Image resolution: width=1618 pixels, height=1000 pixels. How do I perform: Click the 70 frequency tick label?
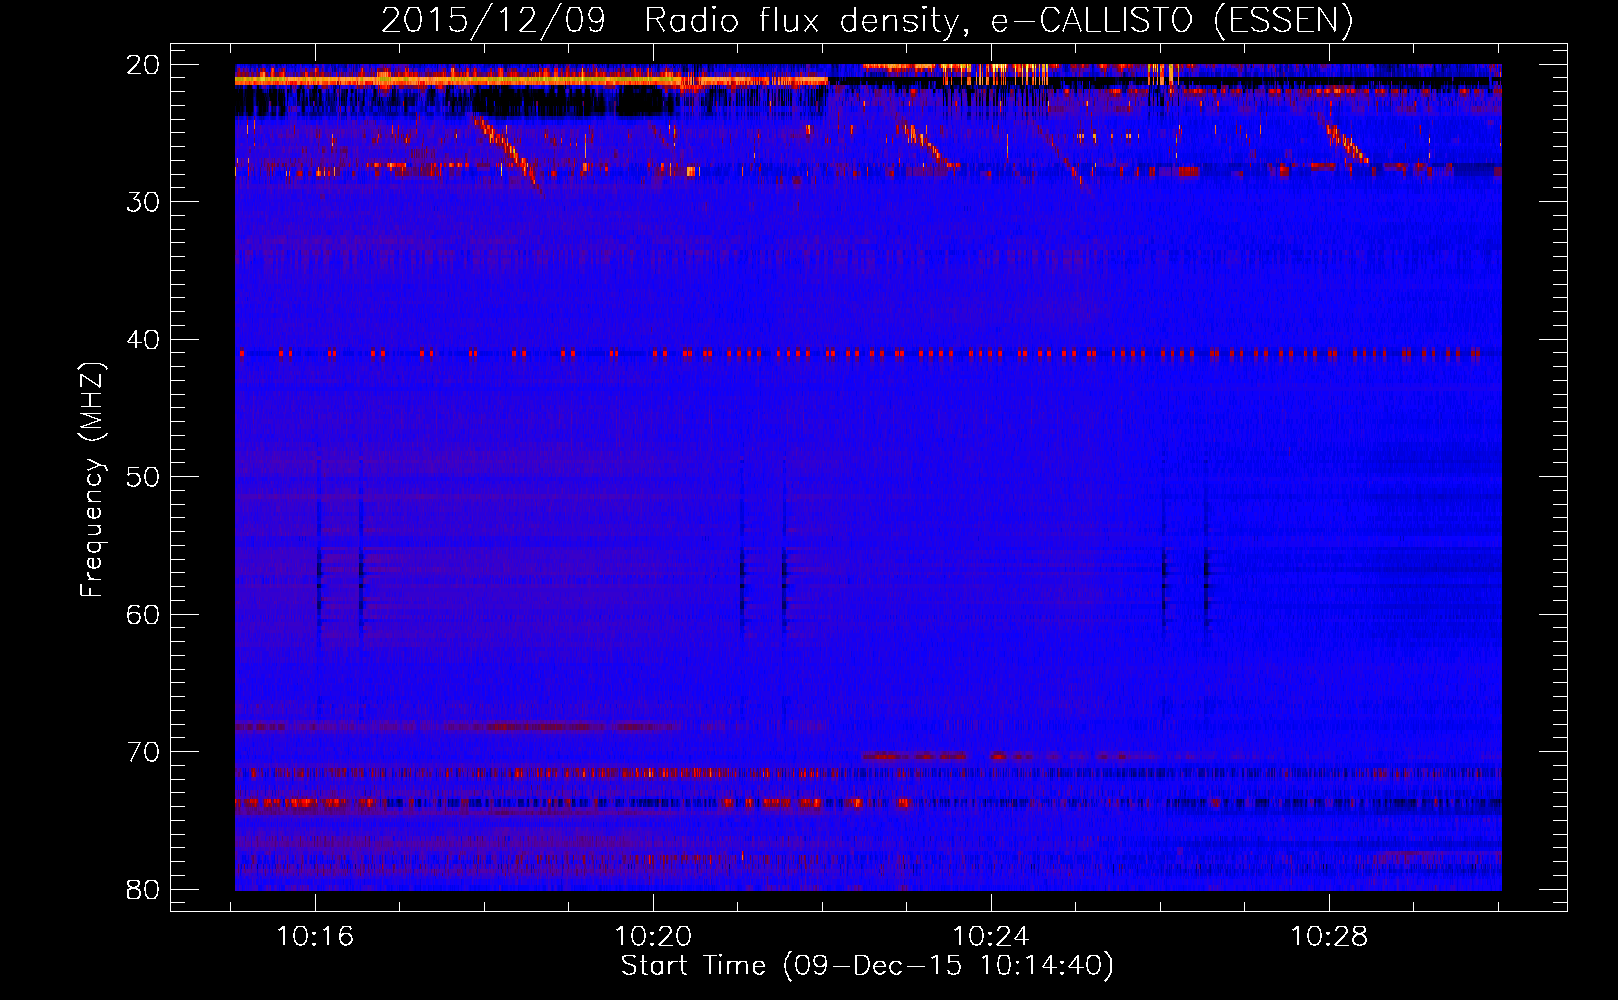144,752
